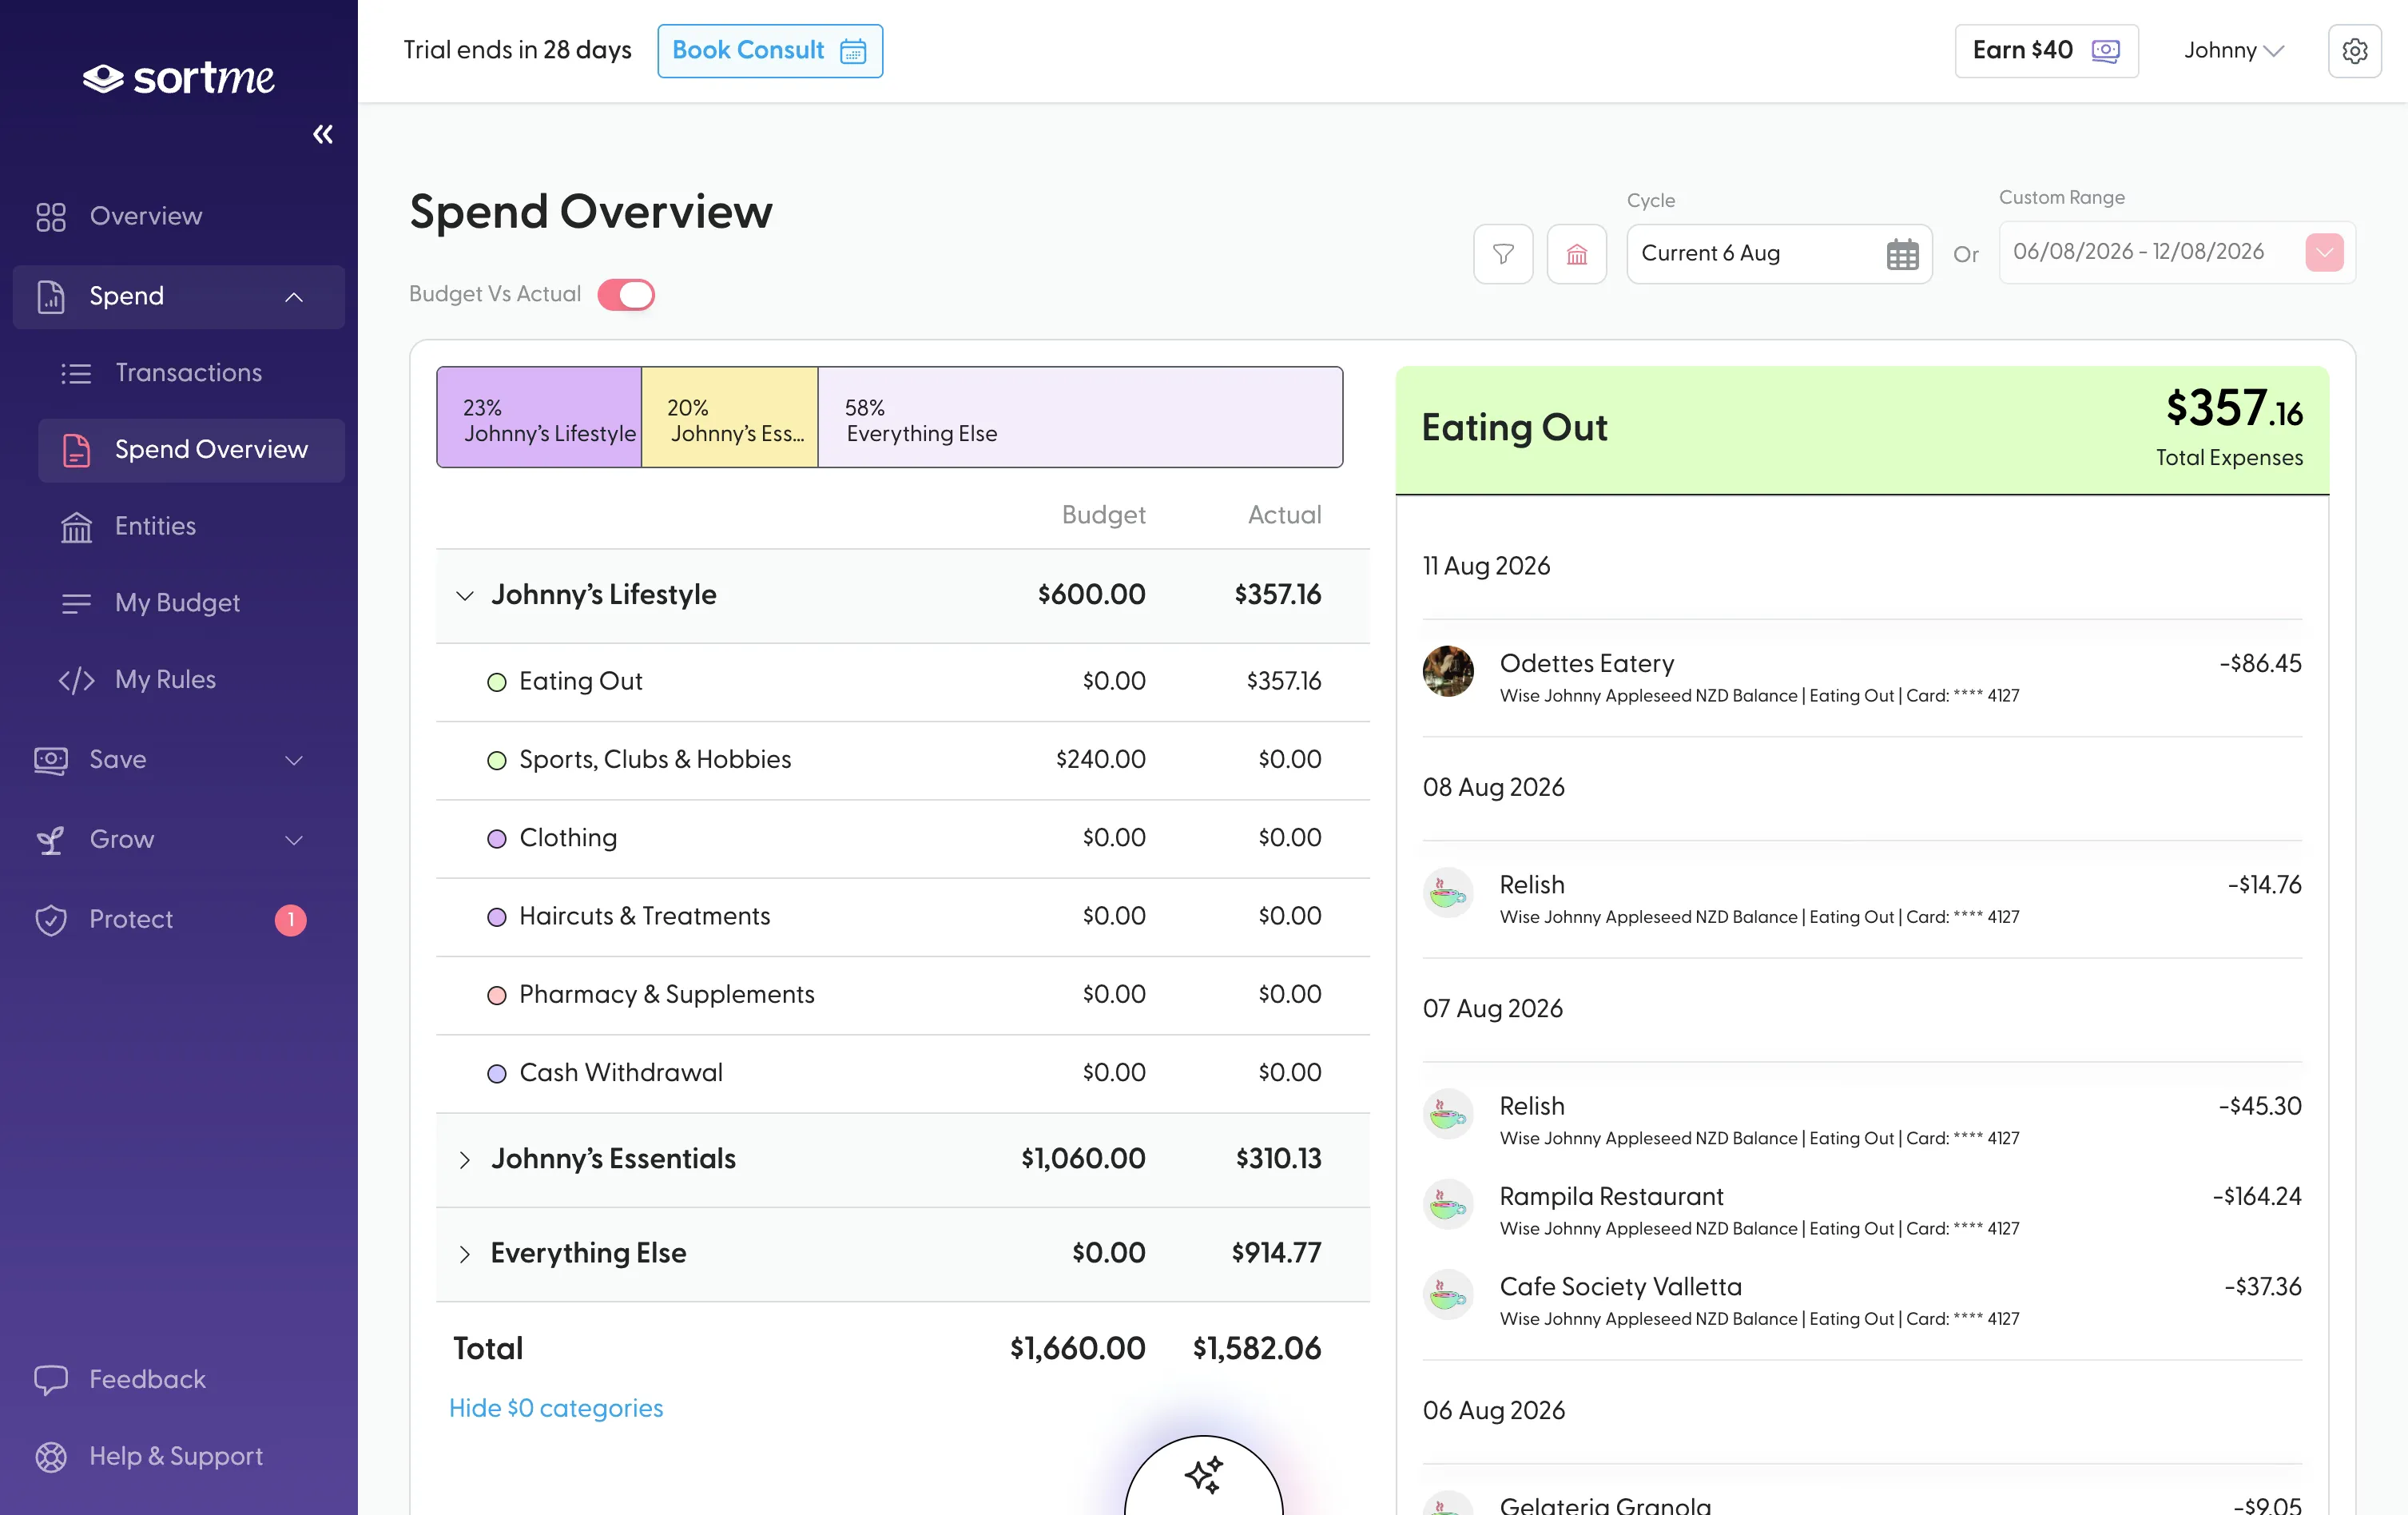
Task: Click the My Rules code icon
Action: coord(76,680)
